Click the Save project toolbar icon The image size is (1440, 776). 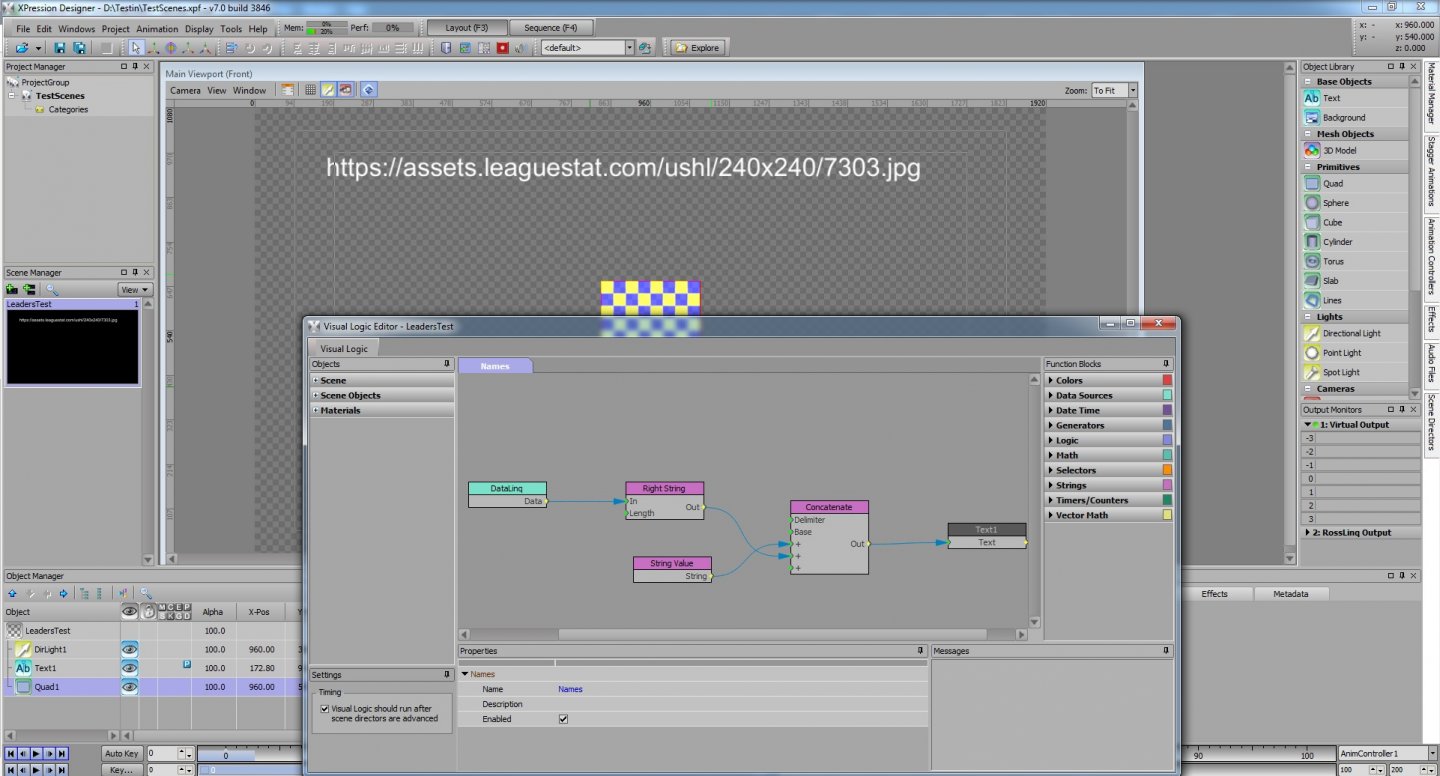(60, 47)
